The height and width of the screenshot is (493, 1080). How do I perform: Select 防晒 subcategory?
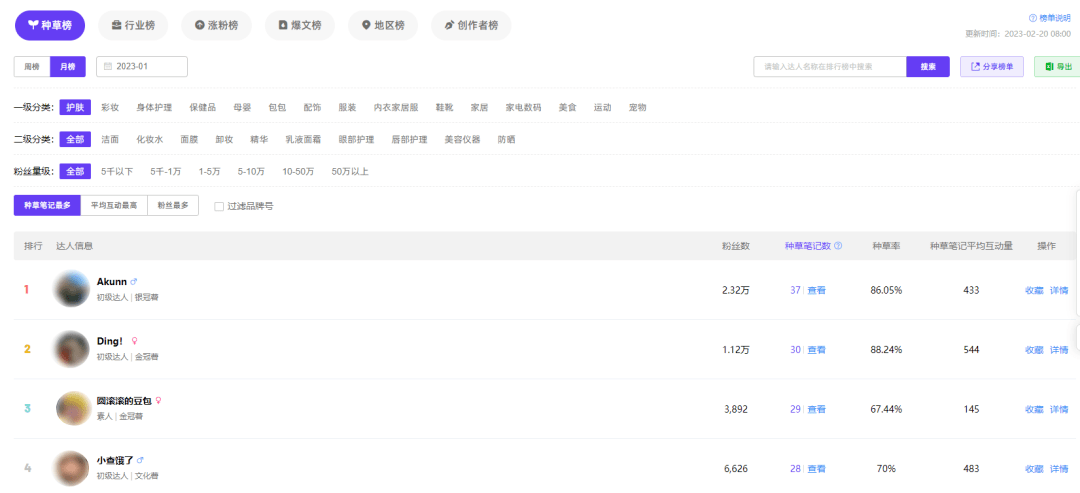[x=506, y=139]
